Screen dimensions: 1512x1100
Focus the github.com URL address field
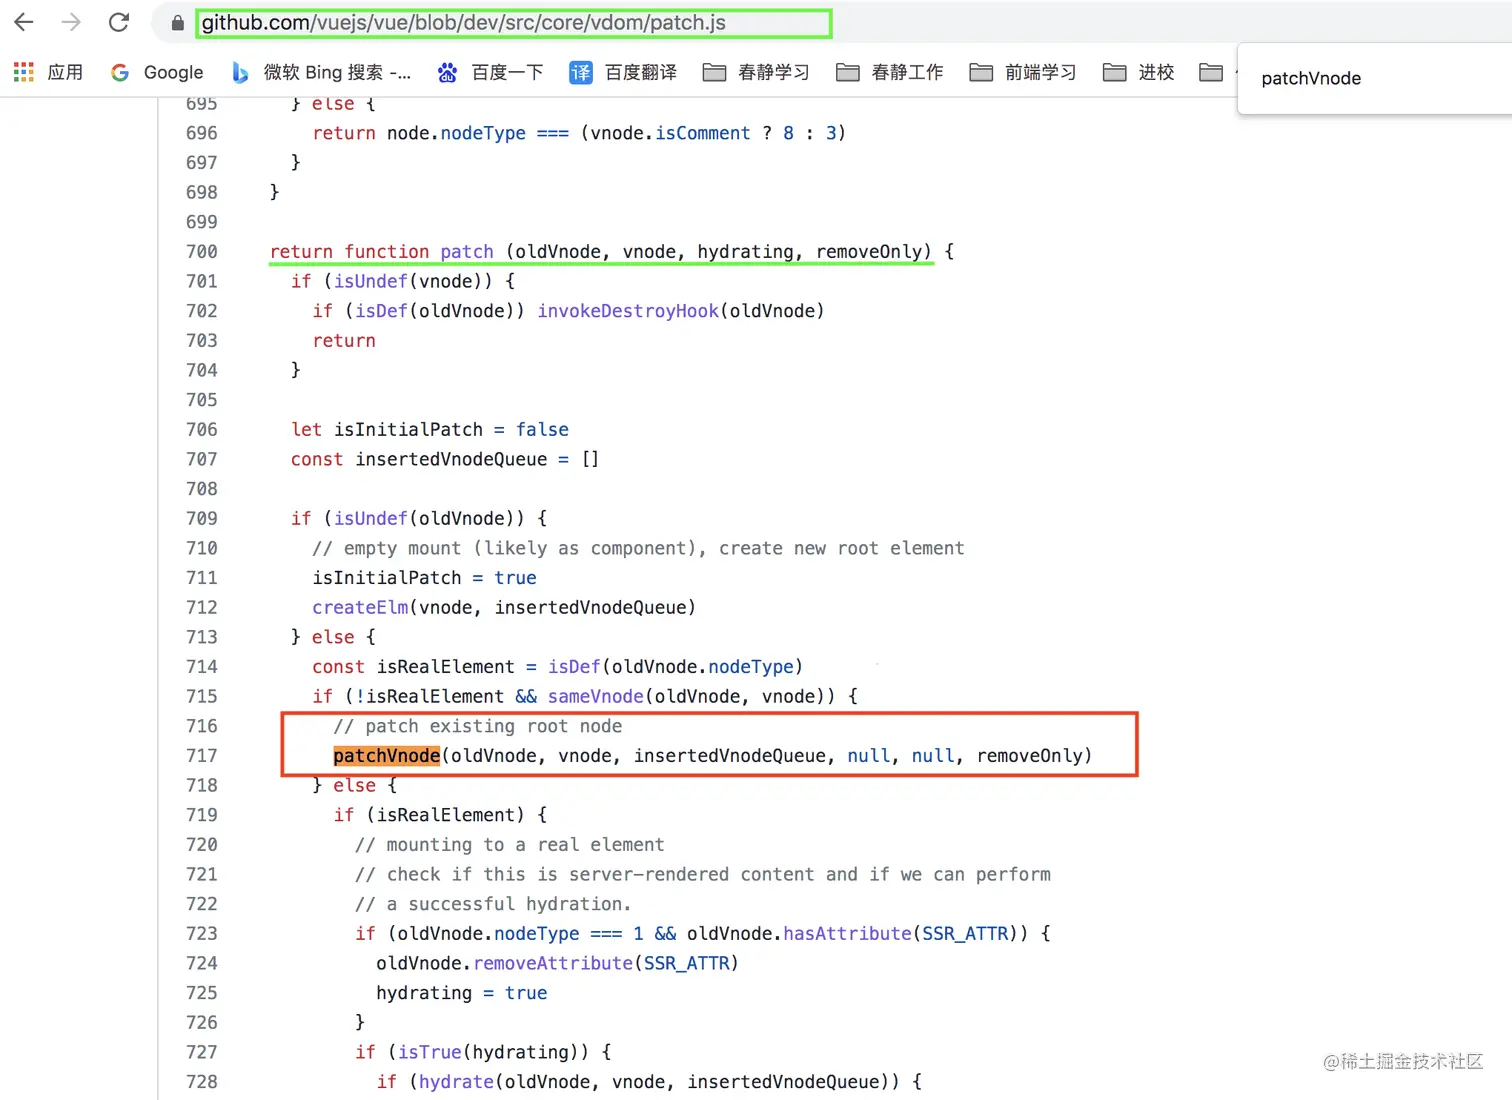(514, 23)
